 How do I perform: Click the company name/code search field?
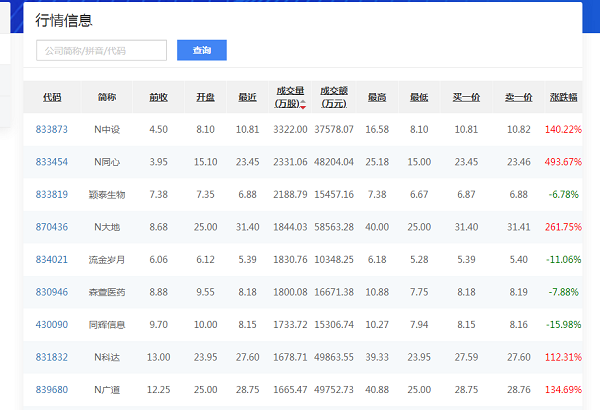[101, 51]
